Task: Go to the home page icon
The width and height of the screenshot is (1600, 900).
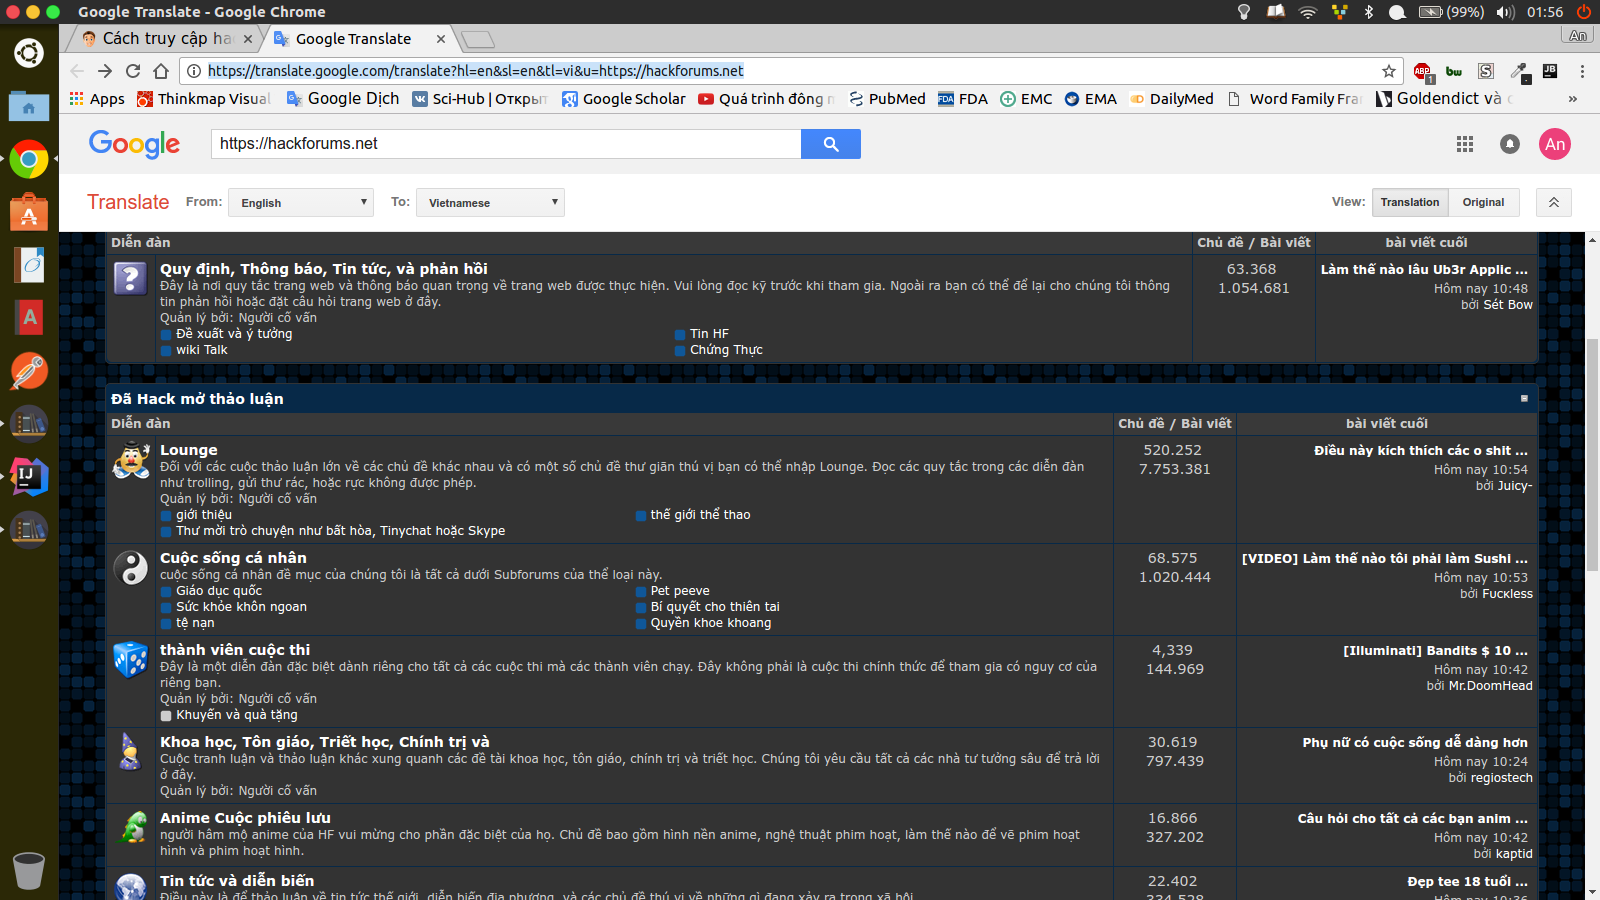Action: click(x=161, y=71)
